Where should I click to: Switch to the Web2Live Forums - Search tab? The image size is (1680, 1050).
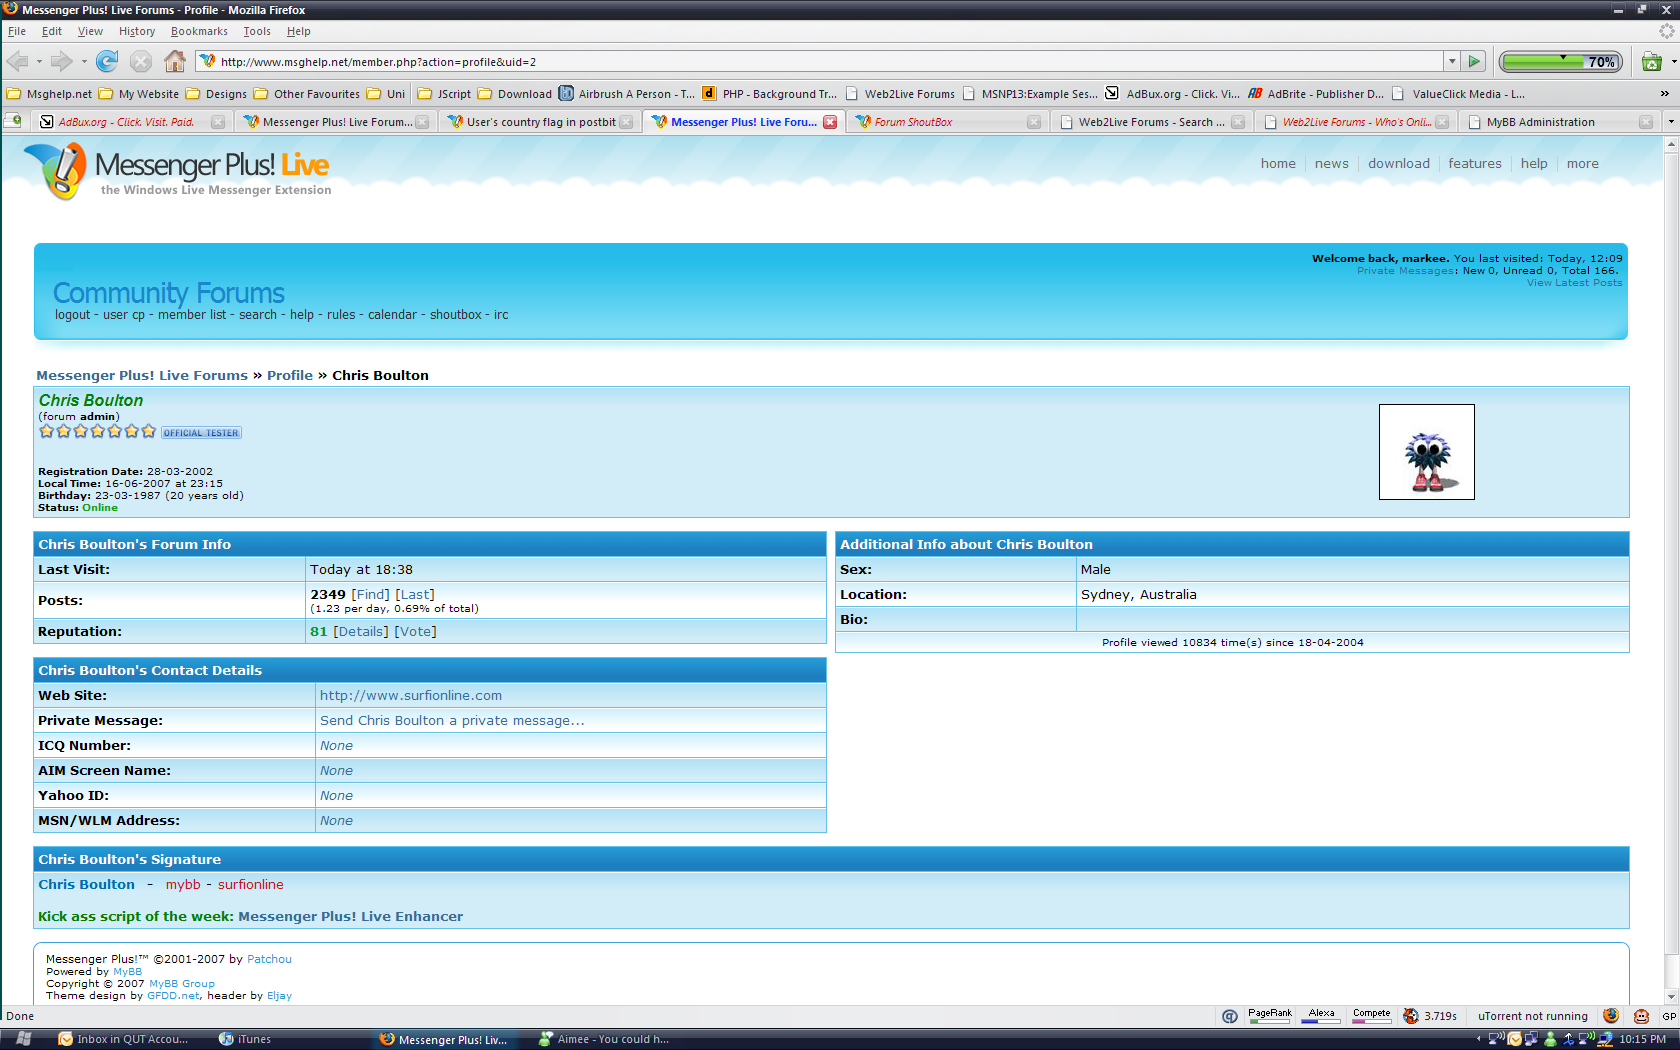1152,122
